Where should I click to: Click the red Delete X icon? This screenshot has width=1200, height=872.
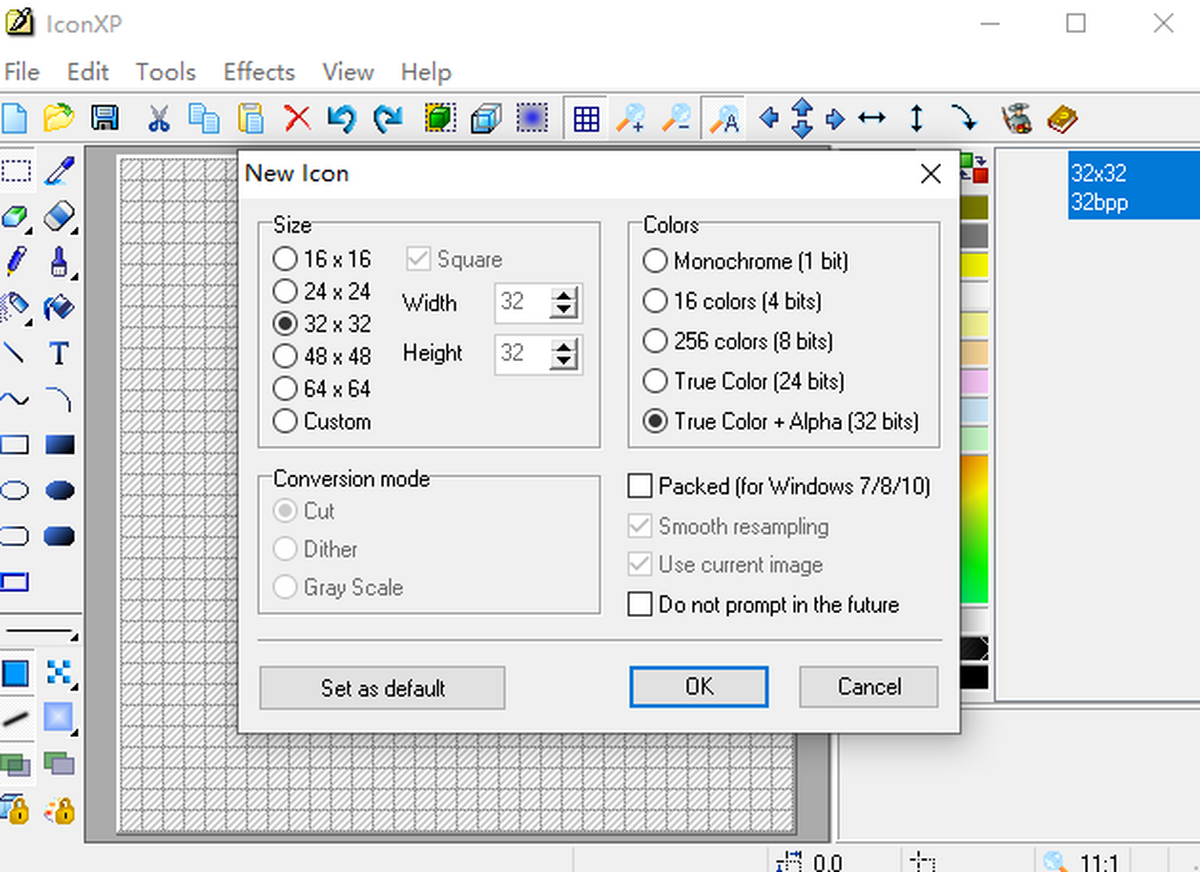coord(297,119)
